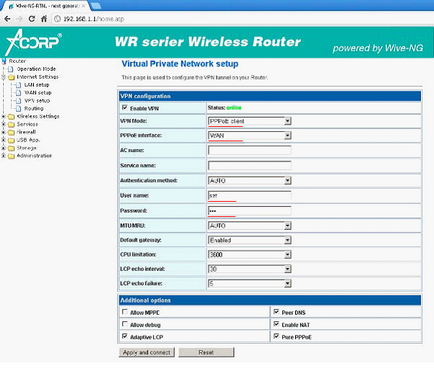The width and height of the screenshot is (434, 374).
Task: Close the browser tab
Action: point(83,6)
